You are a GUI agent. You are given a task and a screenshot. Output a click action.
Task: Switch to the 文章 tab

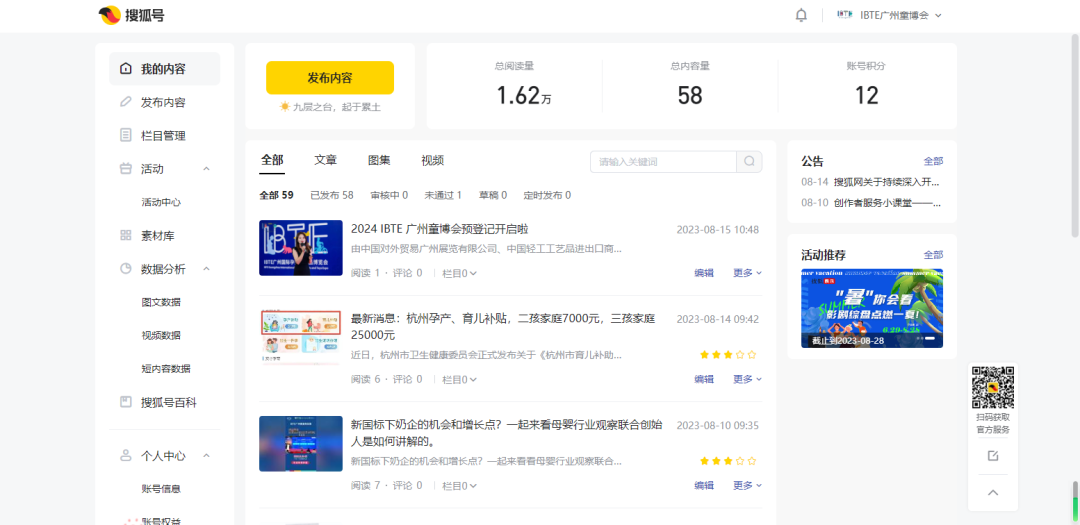(326, 161)
